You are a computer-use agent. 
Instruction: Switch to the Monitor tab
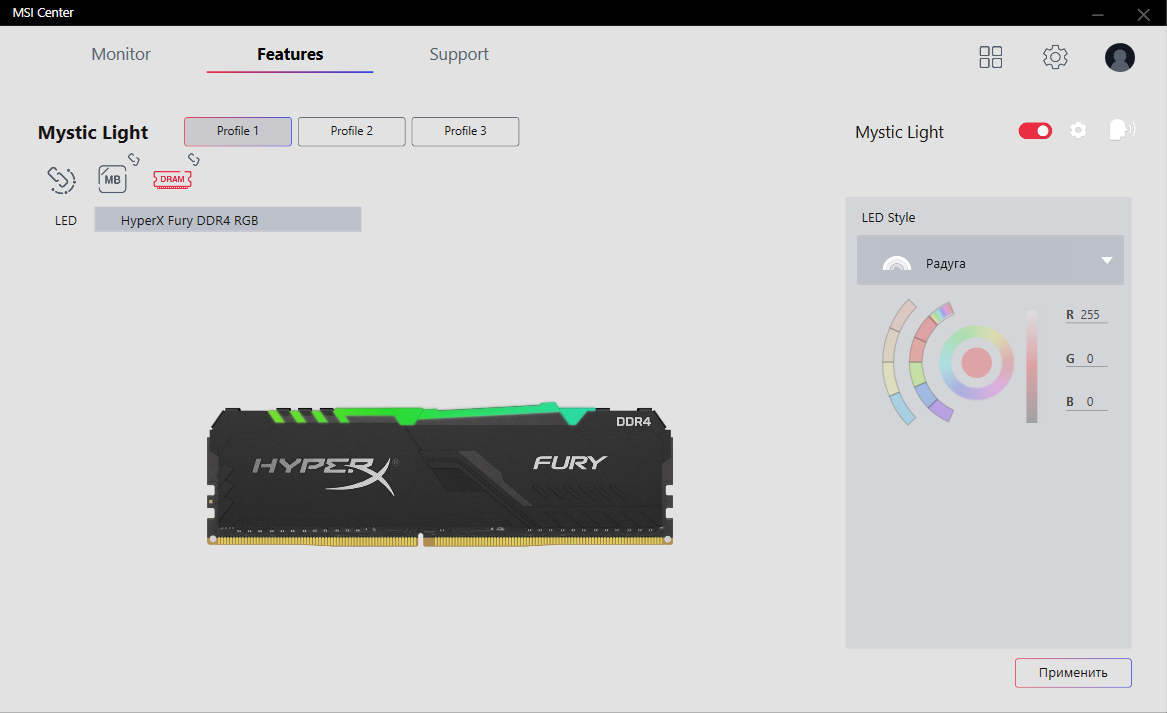pos(121,54)
